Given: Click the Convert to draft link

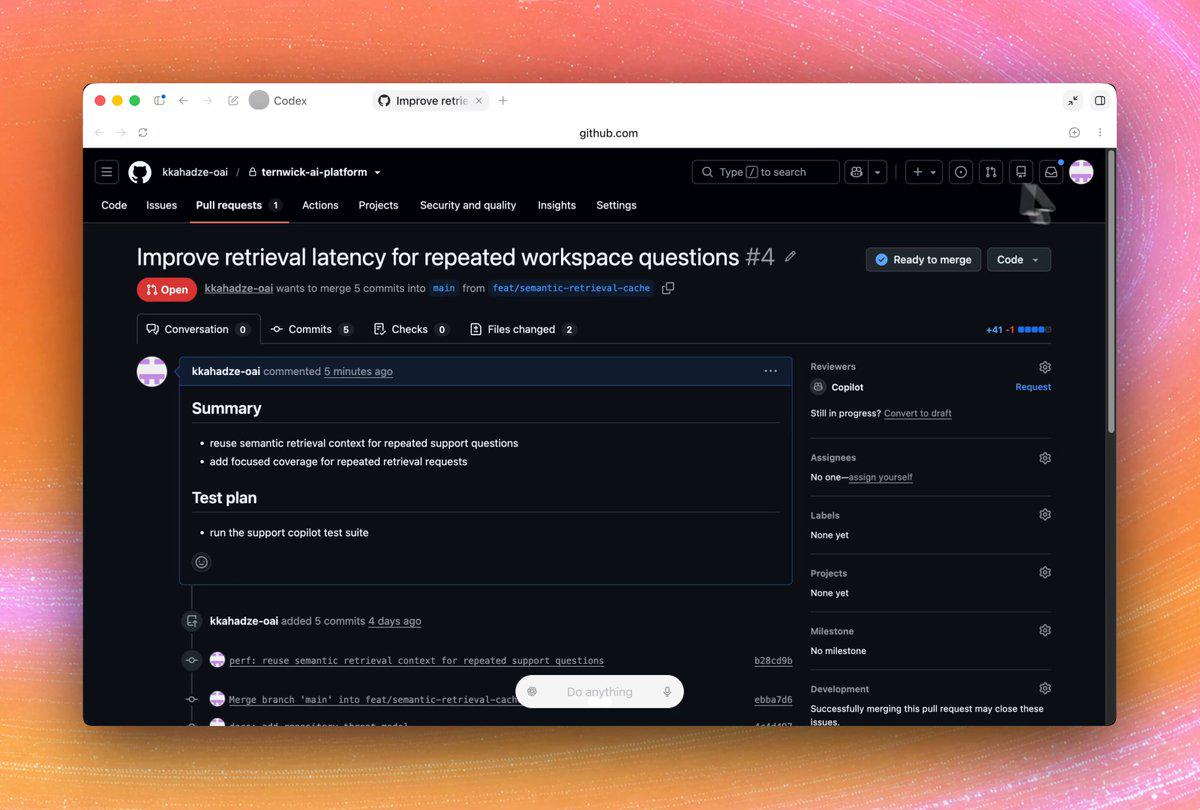Looking at the screenshot, I should pos(918,413).
